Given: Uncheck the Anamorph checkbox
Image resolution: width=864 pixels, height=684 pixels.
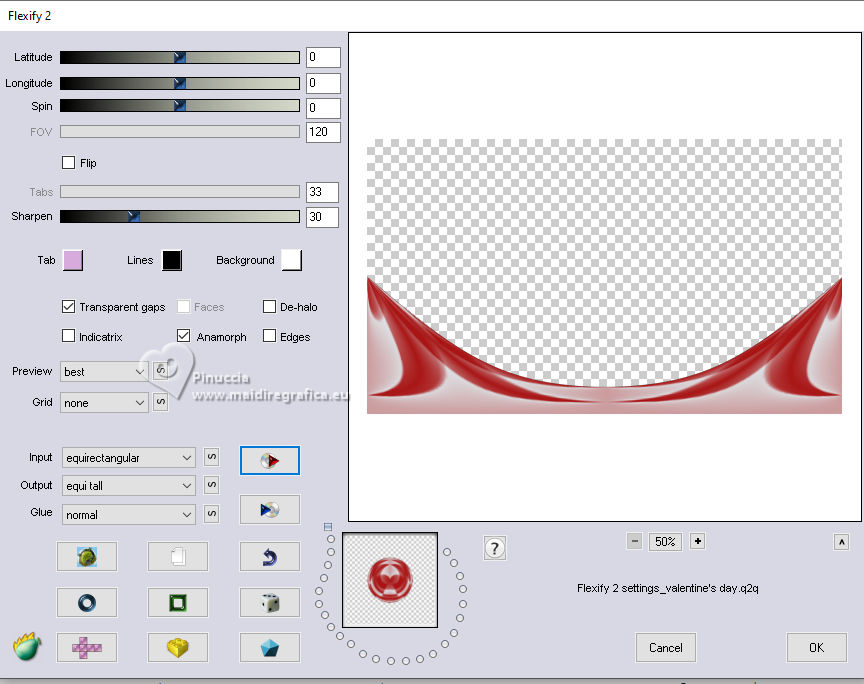Looking at the screenshot, I should click(x=183, y=336).
